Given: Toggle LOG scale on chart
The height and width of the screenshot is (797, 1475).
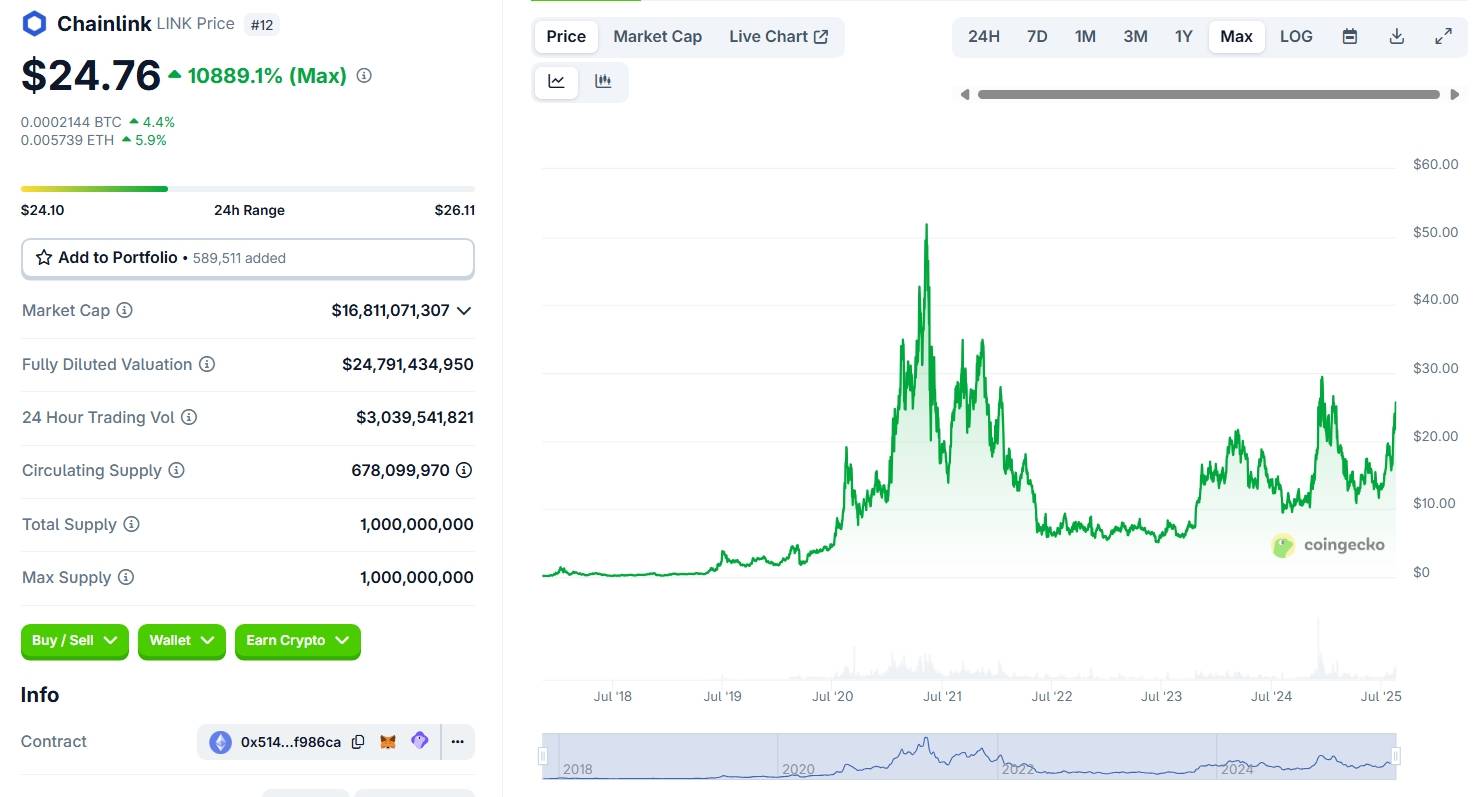Looking at the screenshot, I should (1296, 37).
